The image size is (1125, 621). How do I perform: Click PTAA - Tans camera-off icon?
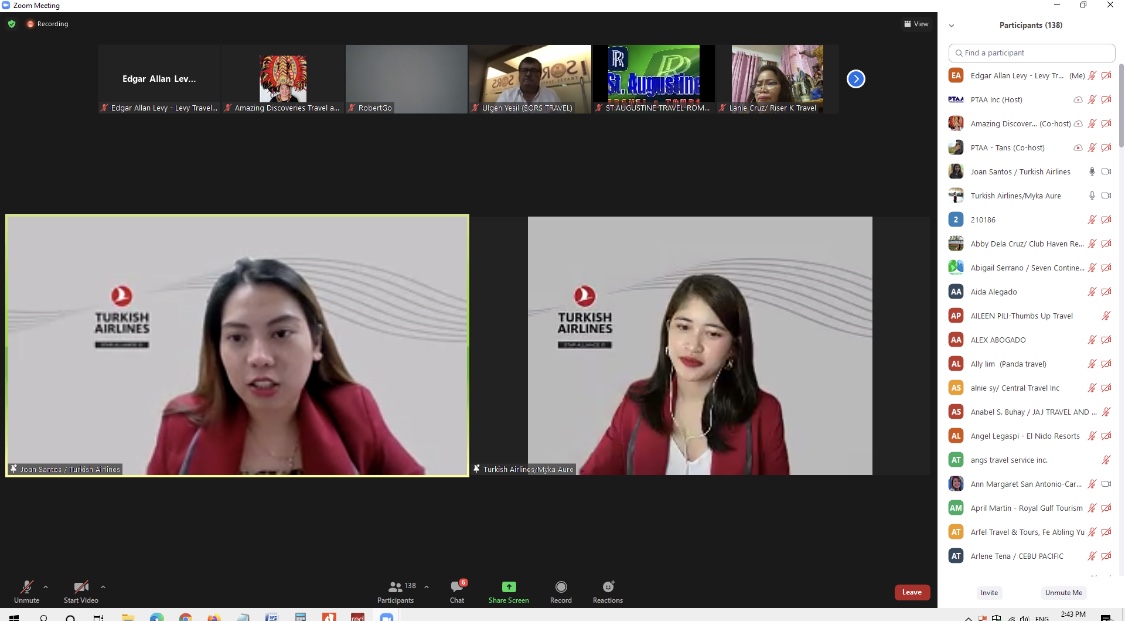pyautogui.click(x=1106, y=148)
